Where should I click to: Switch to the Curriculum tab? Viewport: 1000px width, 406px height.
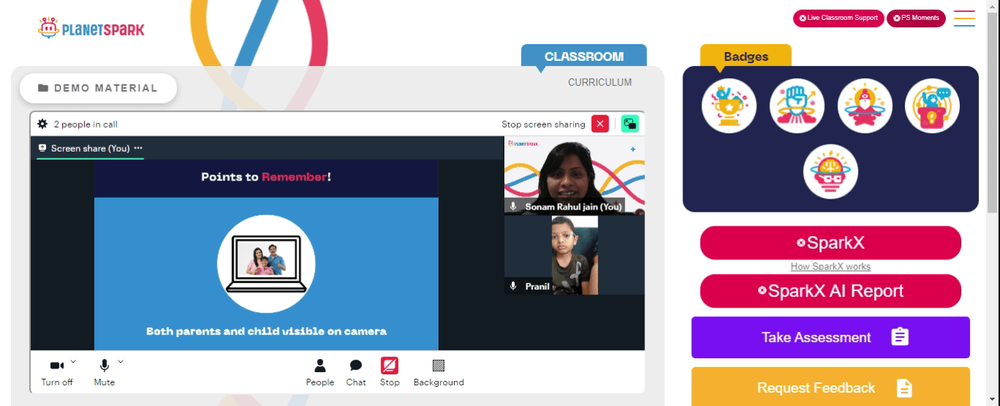pos(599,82)
